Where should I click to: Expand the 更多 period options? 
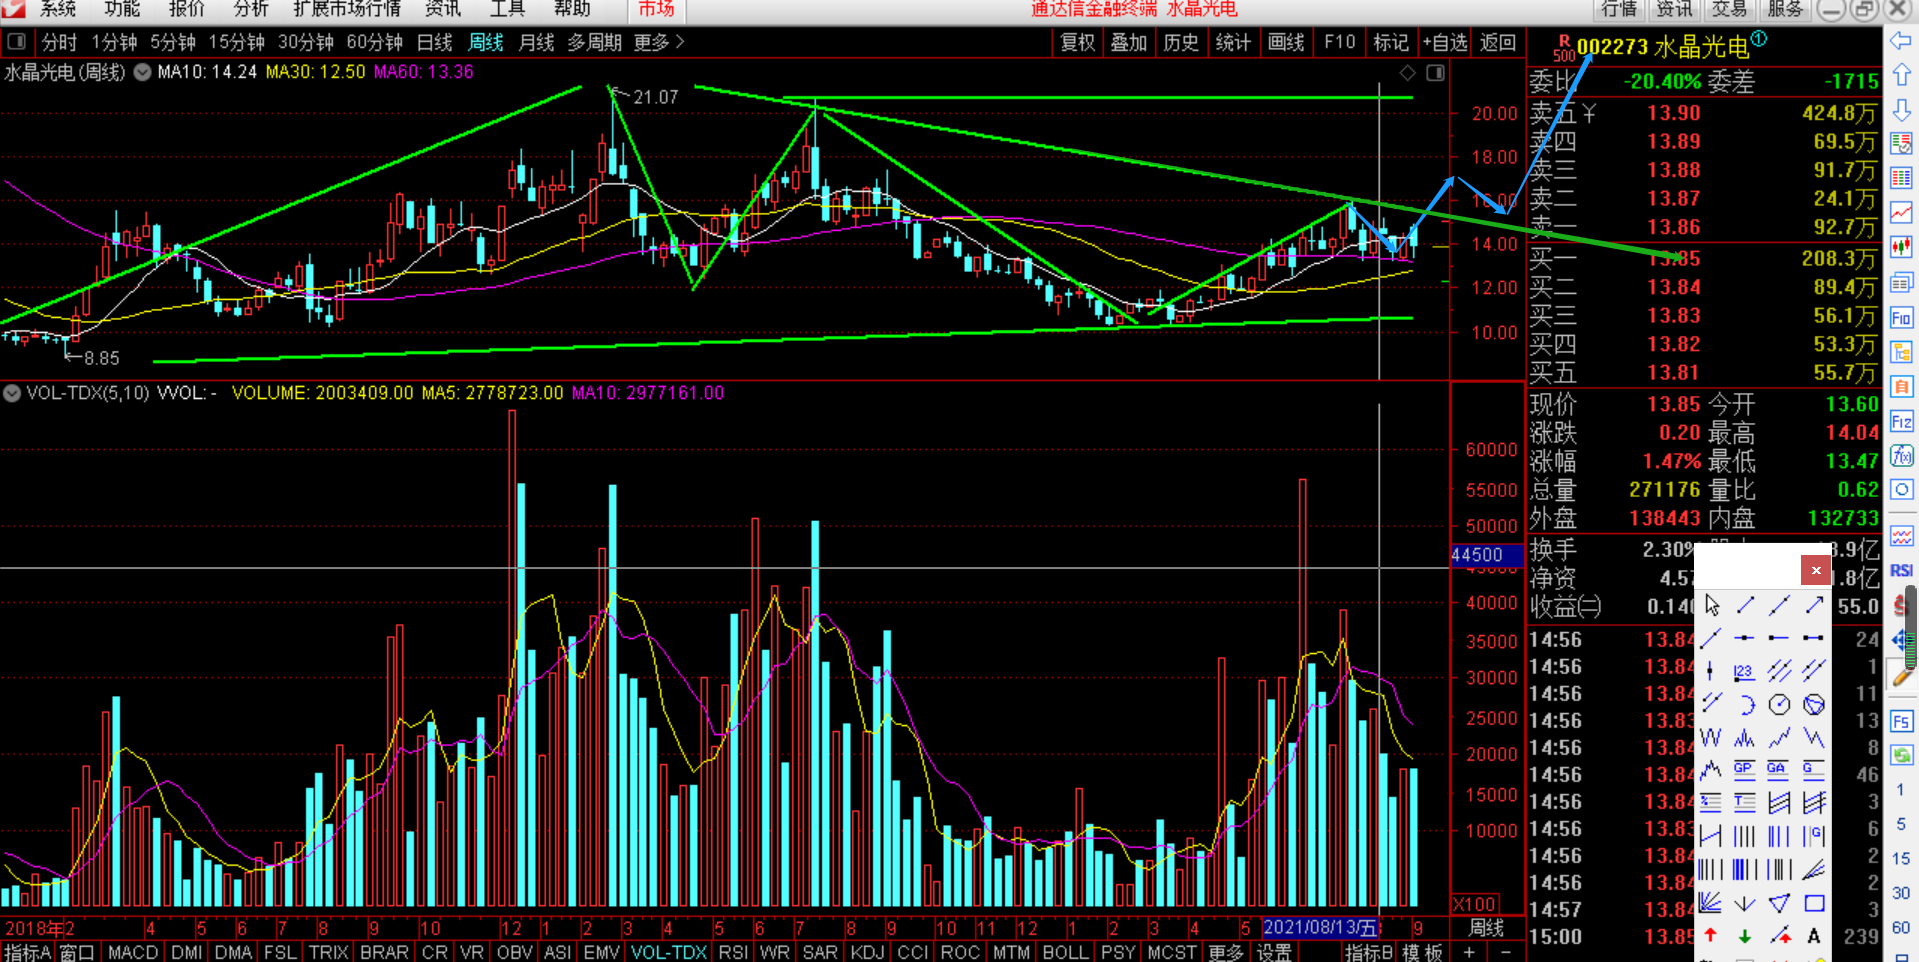coord(659,42)
